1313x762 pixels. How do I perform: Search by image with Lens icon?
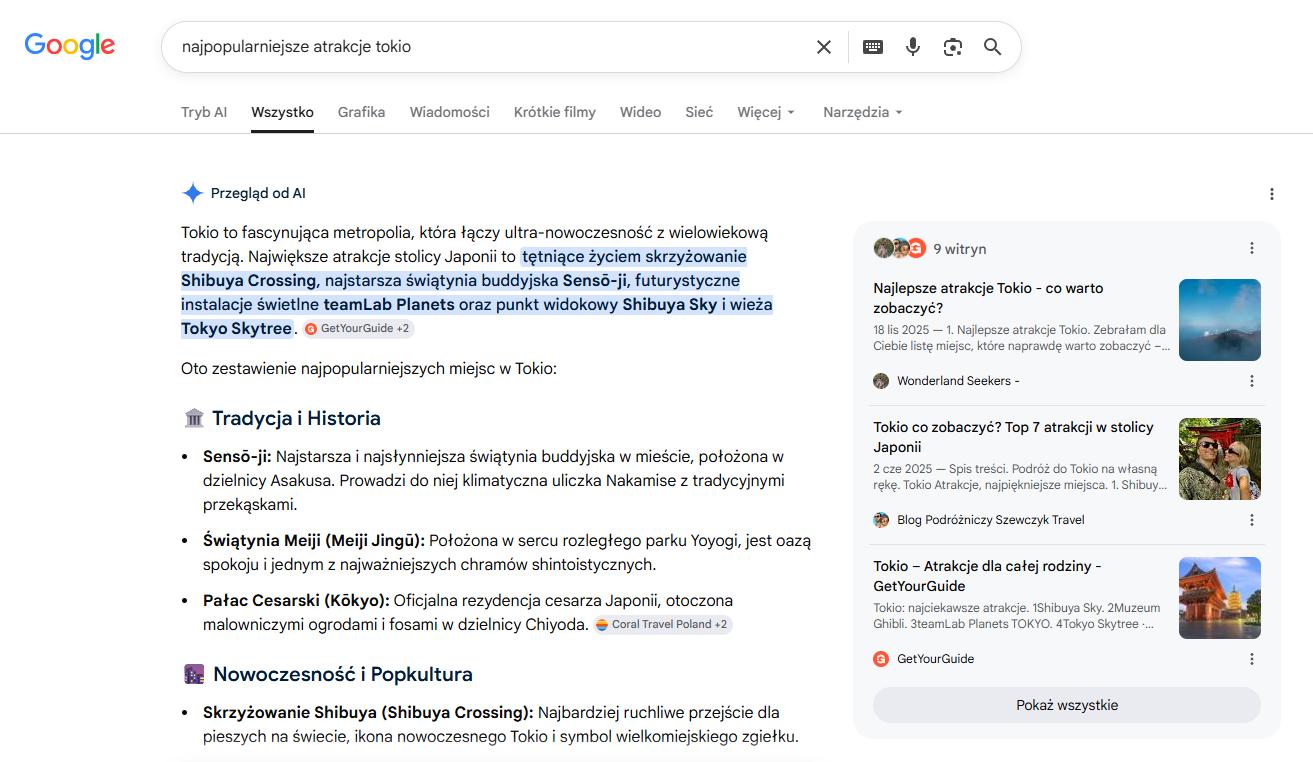tap(953, 47)
